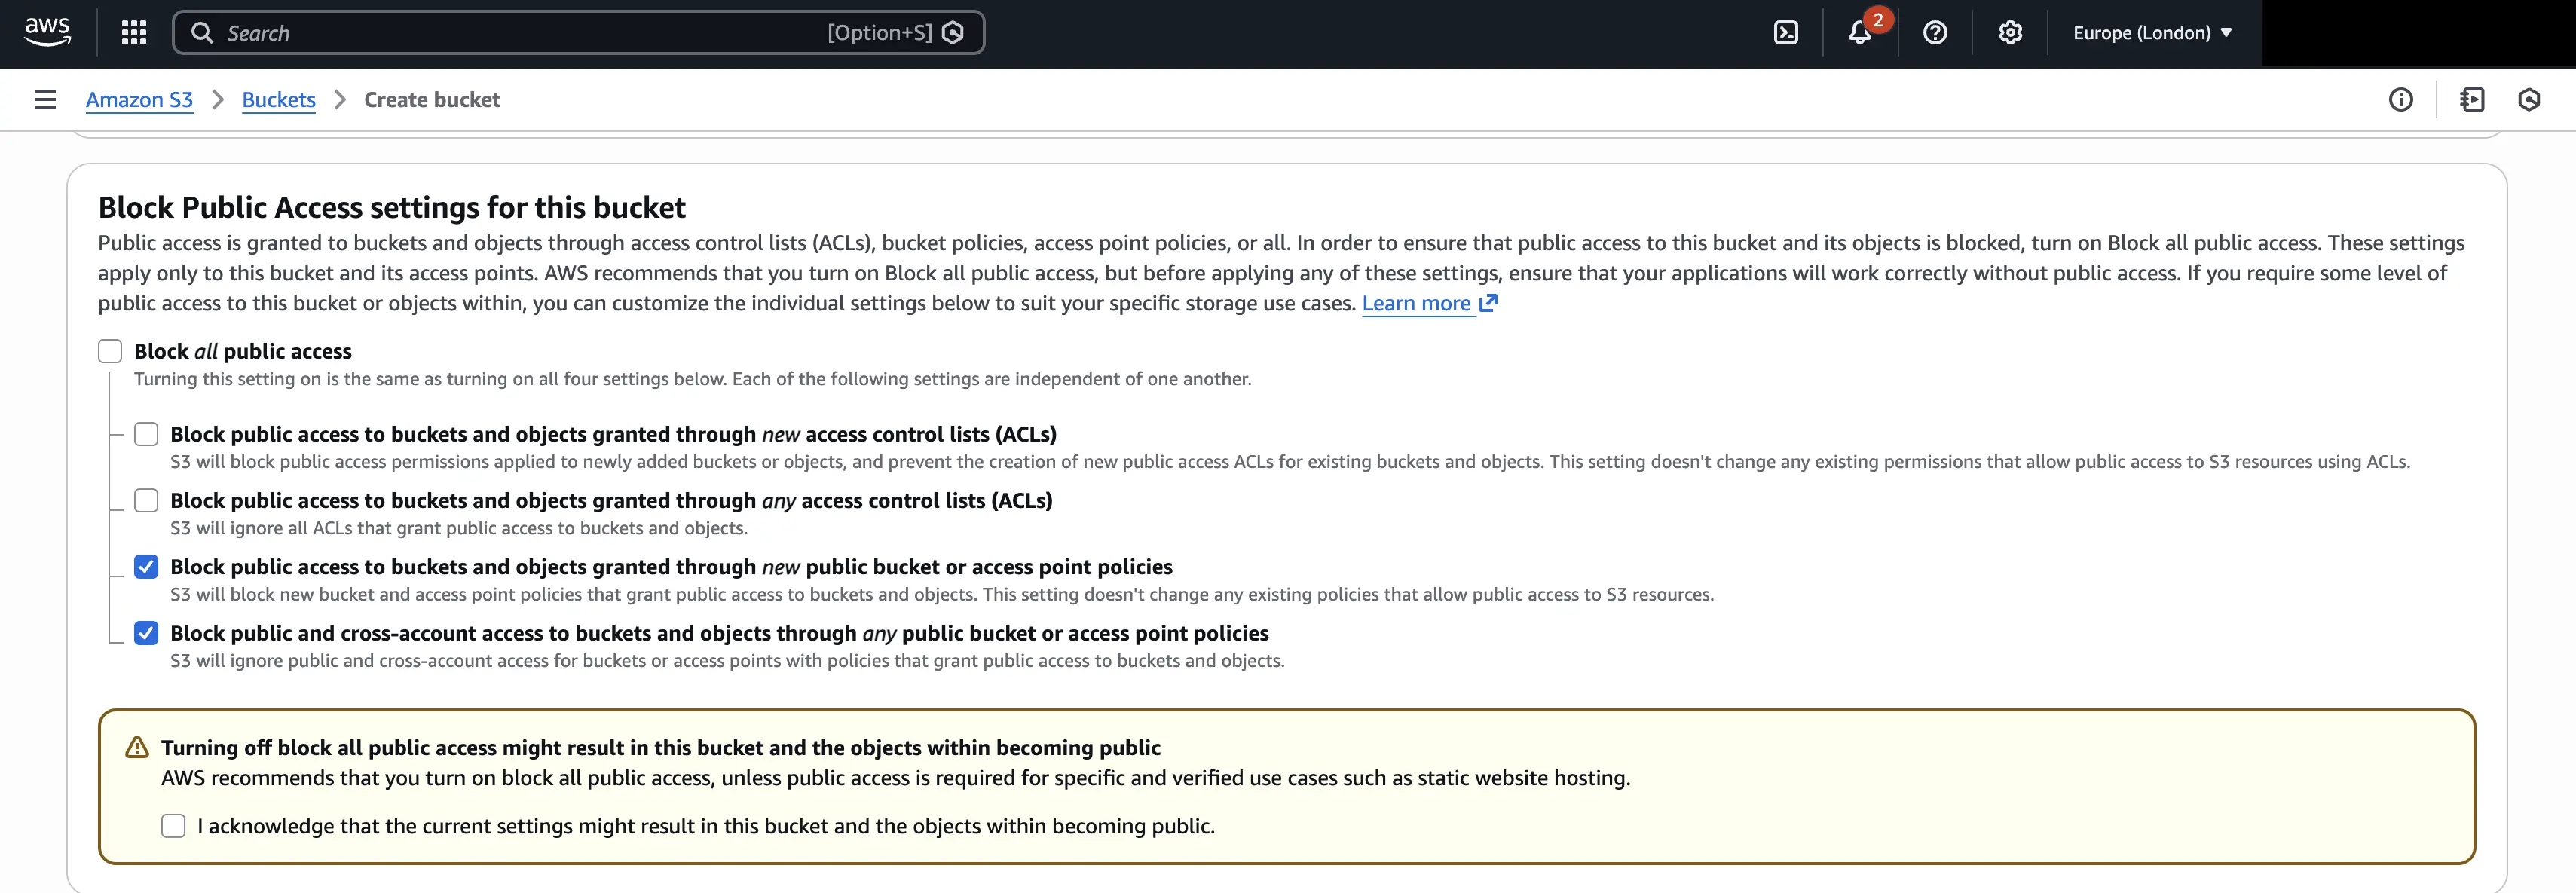This screenshot has width=2576, height=893.
Task: Click the '[Option+S]' shortcut hint
Action: point(879,33)
